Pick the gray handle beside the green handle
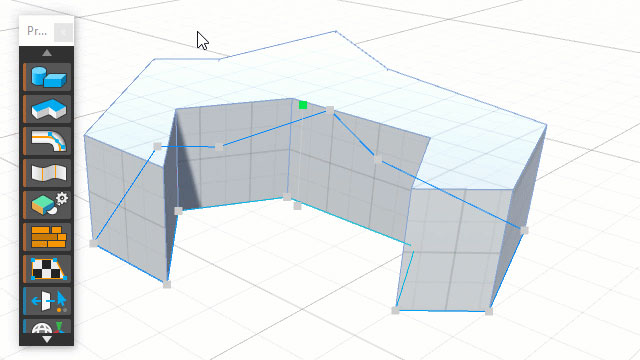 point(330,110)
